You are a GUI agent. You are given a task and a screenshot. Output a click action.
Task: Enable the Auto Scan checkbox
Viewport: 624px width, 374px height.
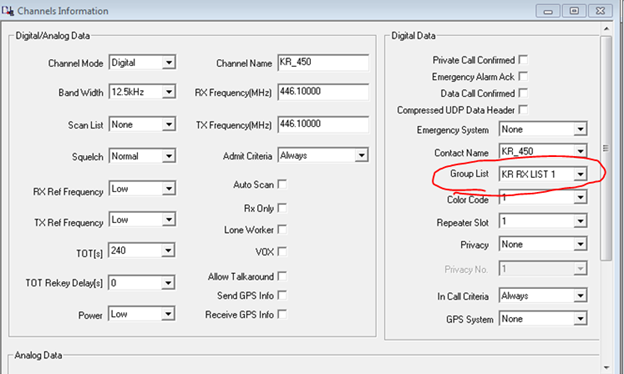(282, 184)
